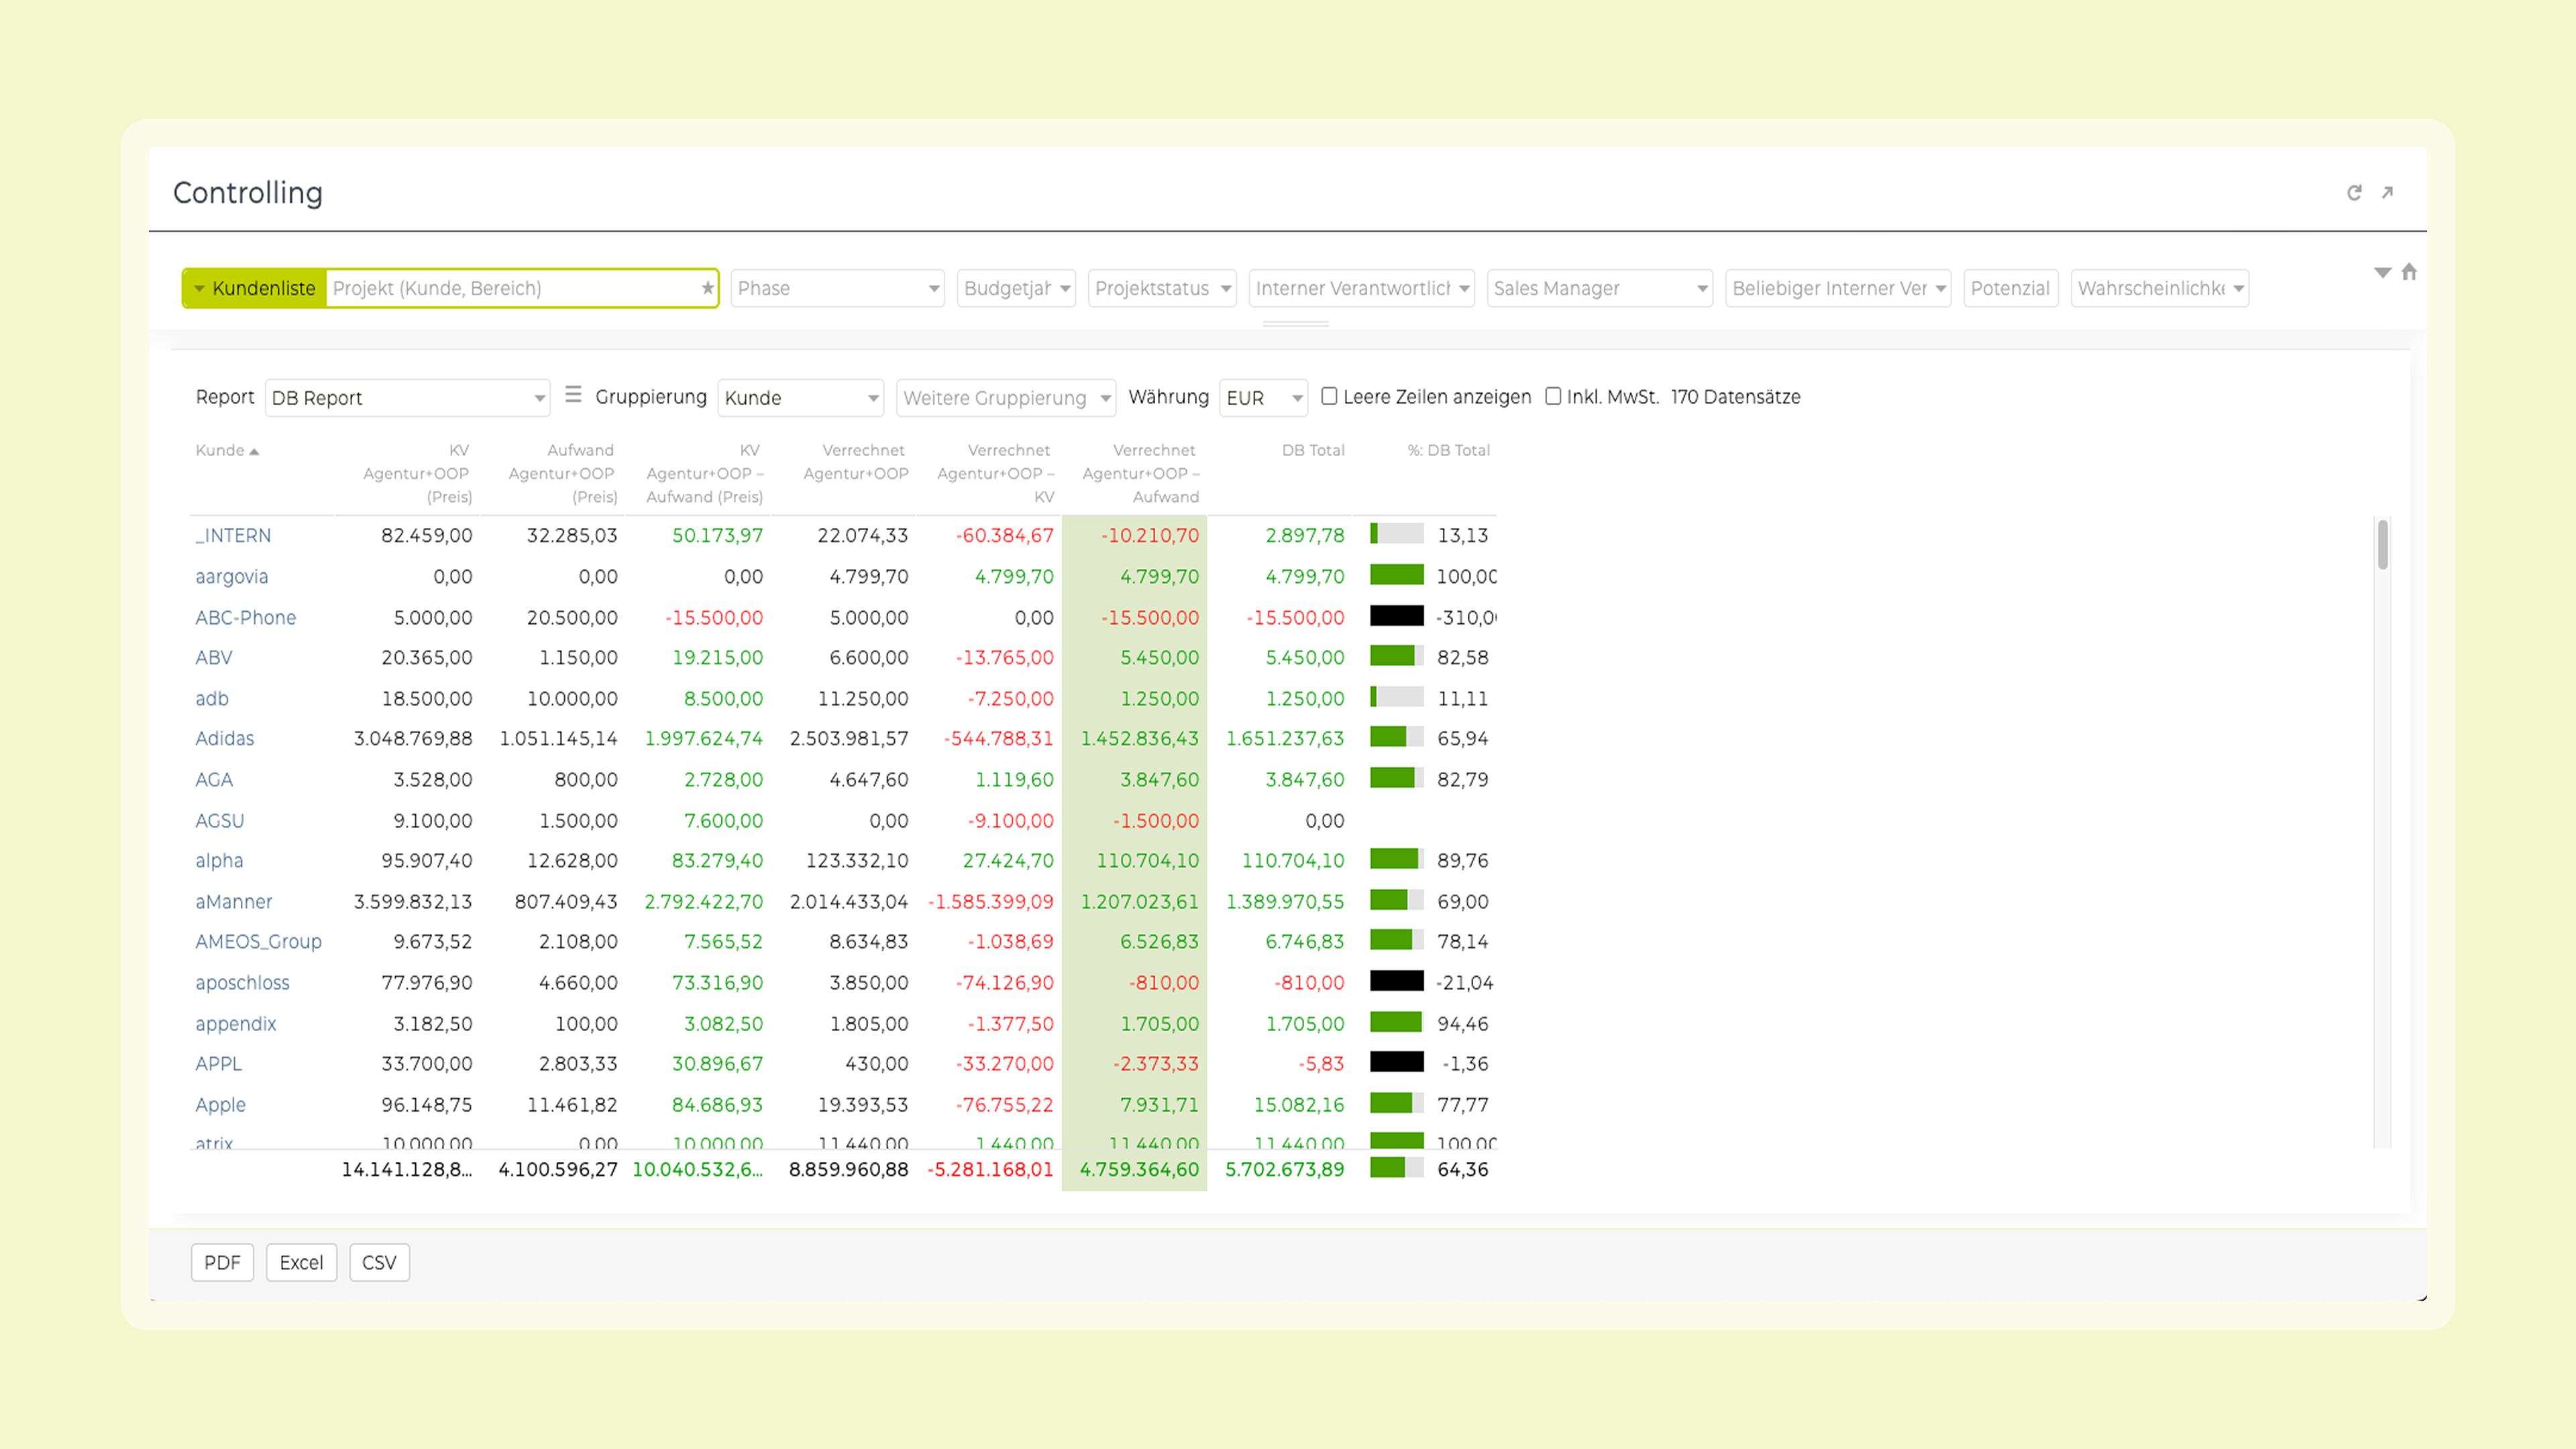Click the Adidas DB Total progress bar
Screen dimensions: 2576x1449
click(x=1396, y=737)
